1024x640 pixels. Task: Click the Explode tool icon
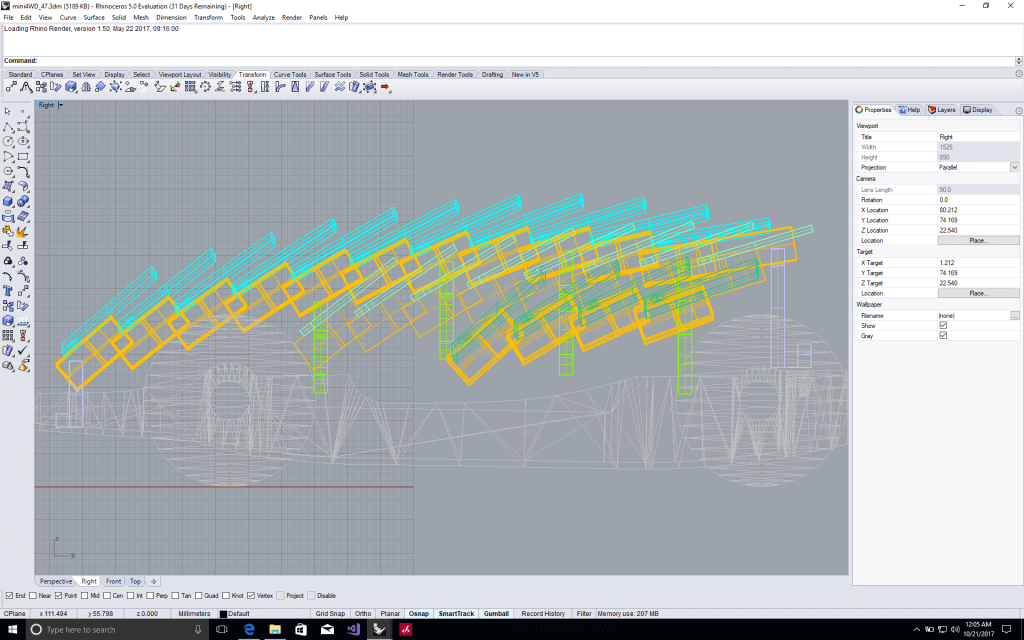(23, 231)
